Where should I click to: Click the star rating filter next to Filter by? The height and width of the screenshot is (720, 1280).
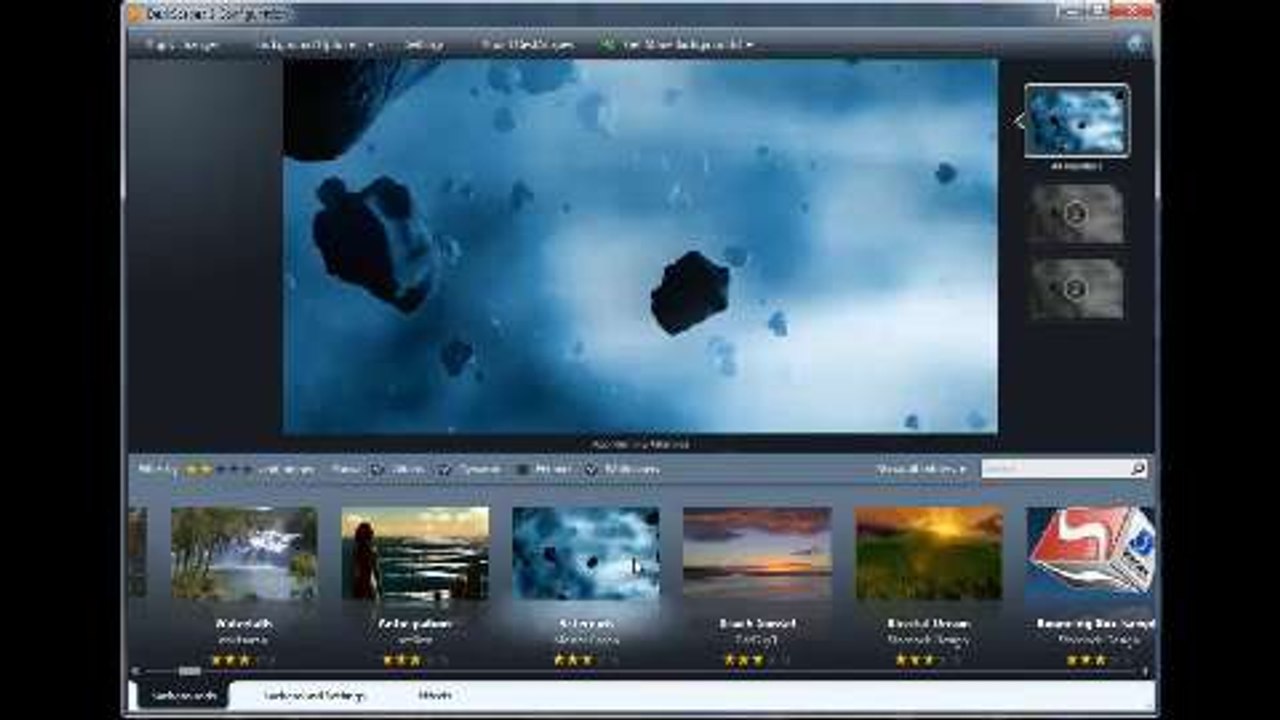[217, 468]
